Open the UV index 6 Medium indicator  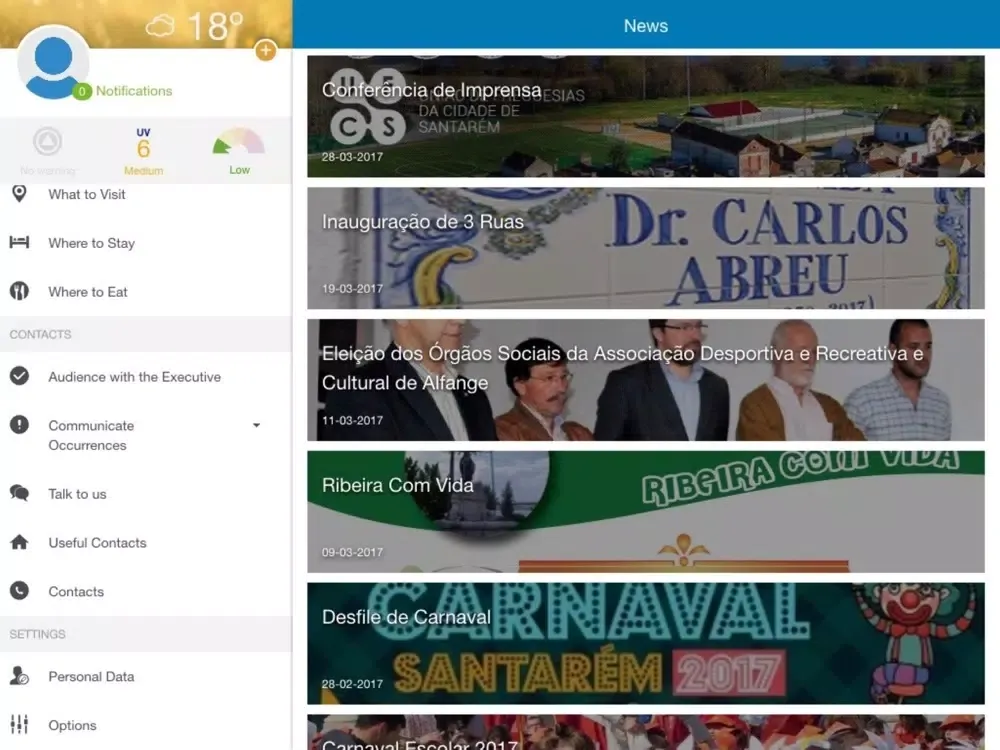click(143, 152)
